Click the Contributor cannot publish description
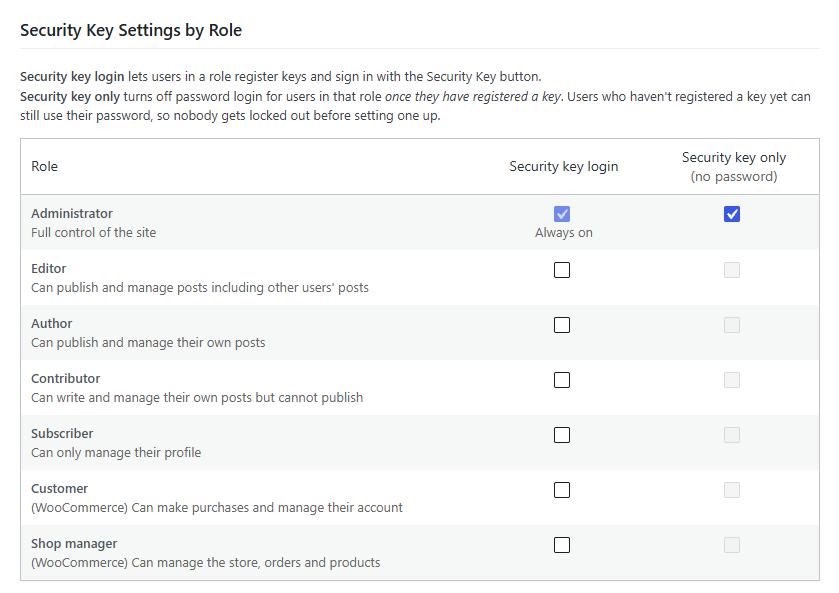This screenshot has height=593, width=839. pyautogui.click(x=197, y=398)
